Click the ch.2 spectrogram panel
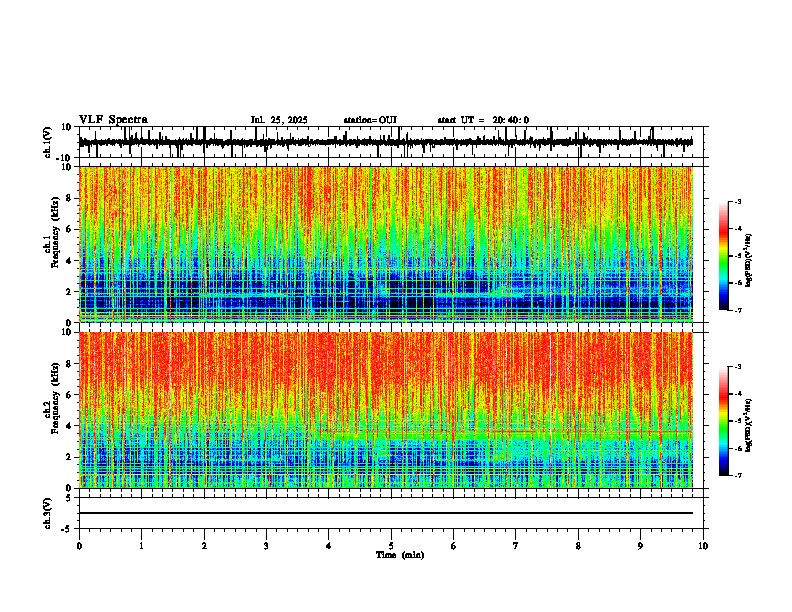This screenshot has height=612, width=792. pyautogui.click(x=386, y=410)
